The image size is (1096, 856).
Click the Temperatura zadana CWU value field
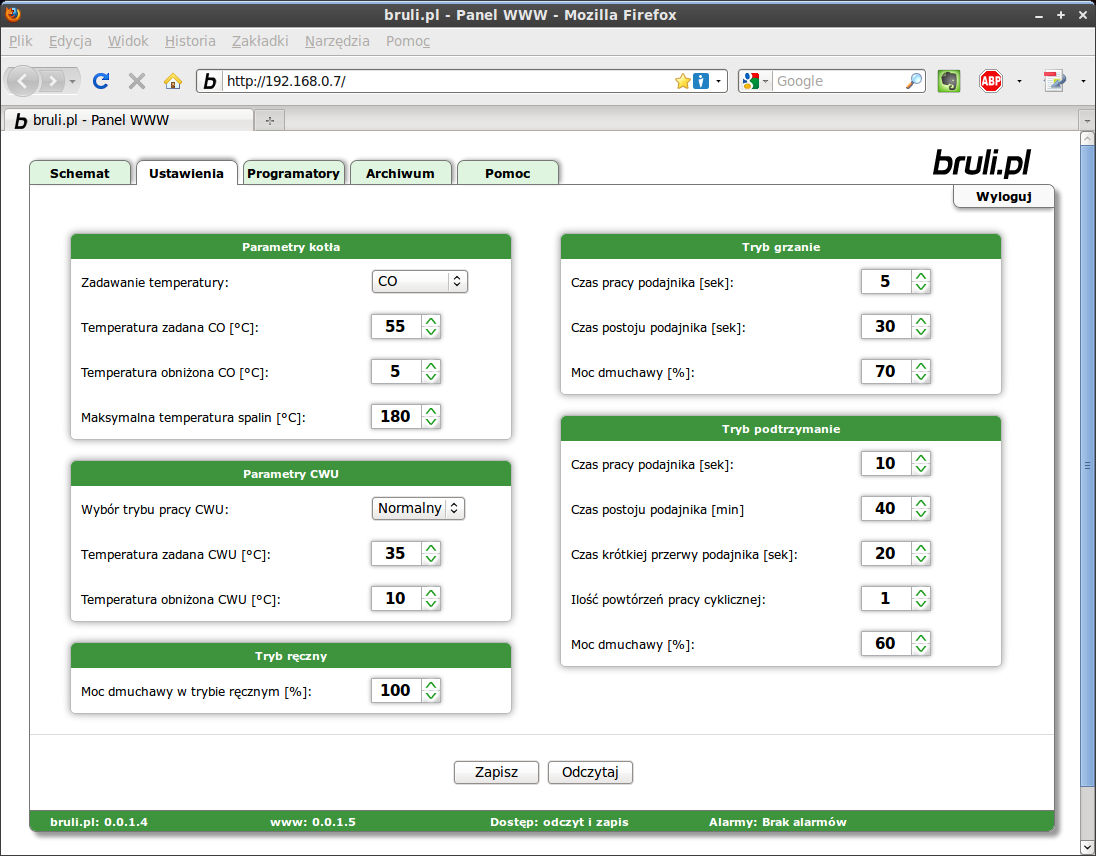[396, 553]
